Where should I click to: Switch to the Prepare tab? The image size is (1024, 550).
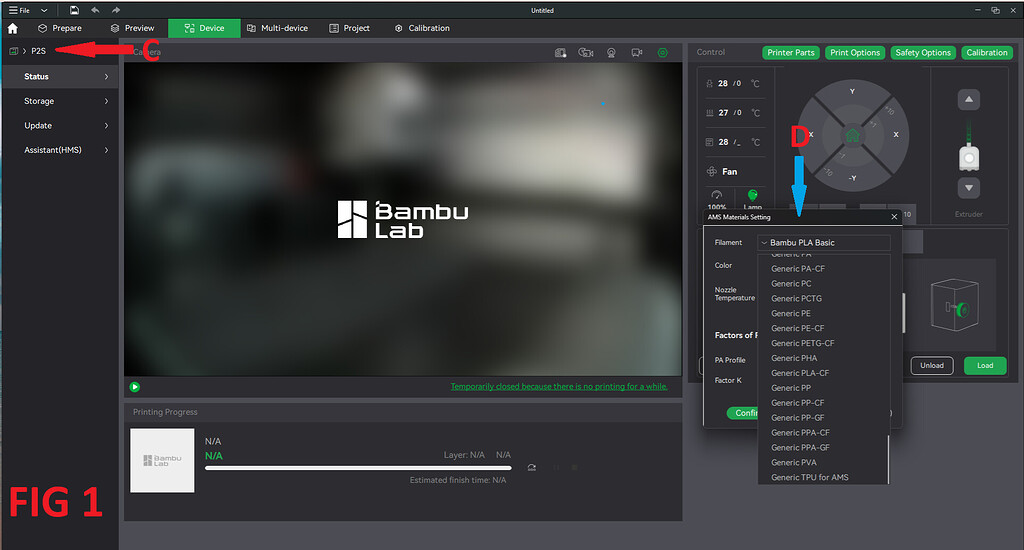(60, 28)
